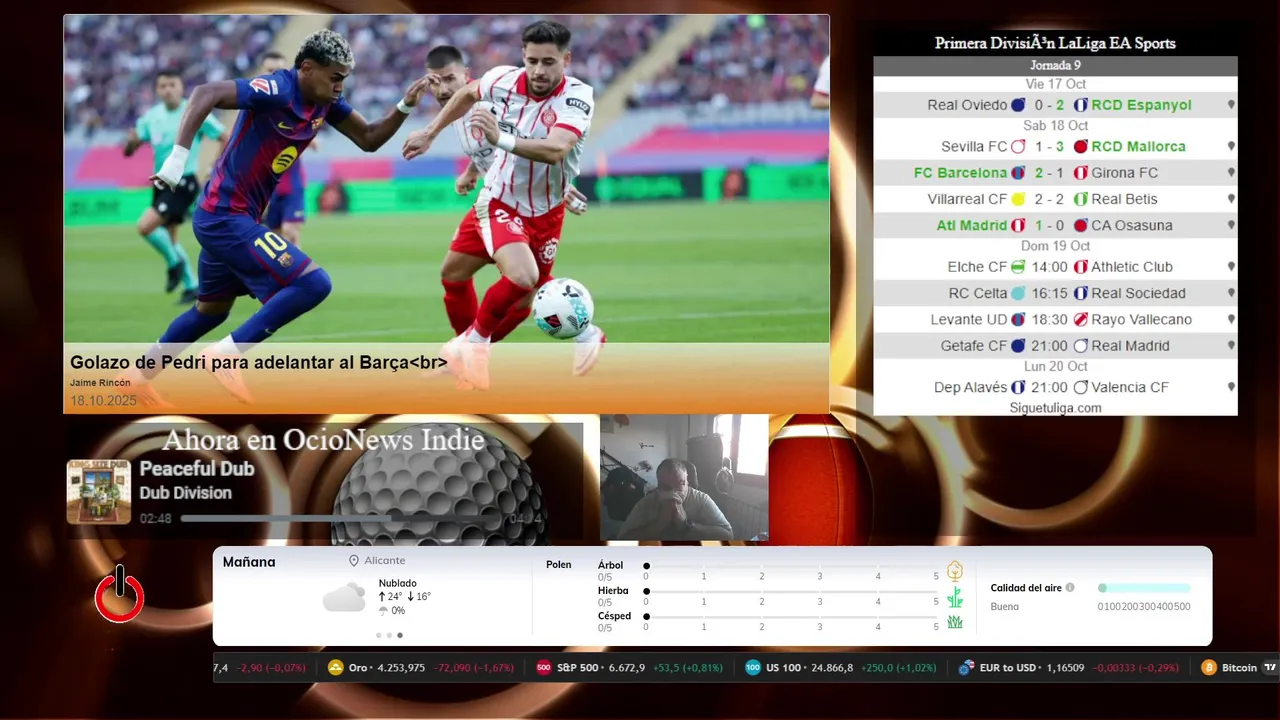Click the EUR to USD flag icon
The width and height of the screenshot is (1280, 720).
click(966, 667)
